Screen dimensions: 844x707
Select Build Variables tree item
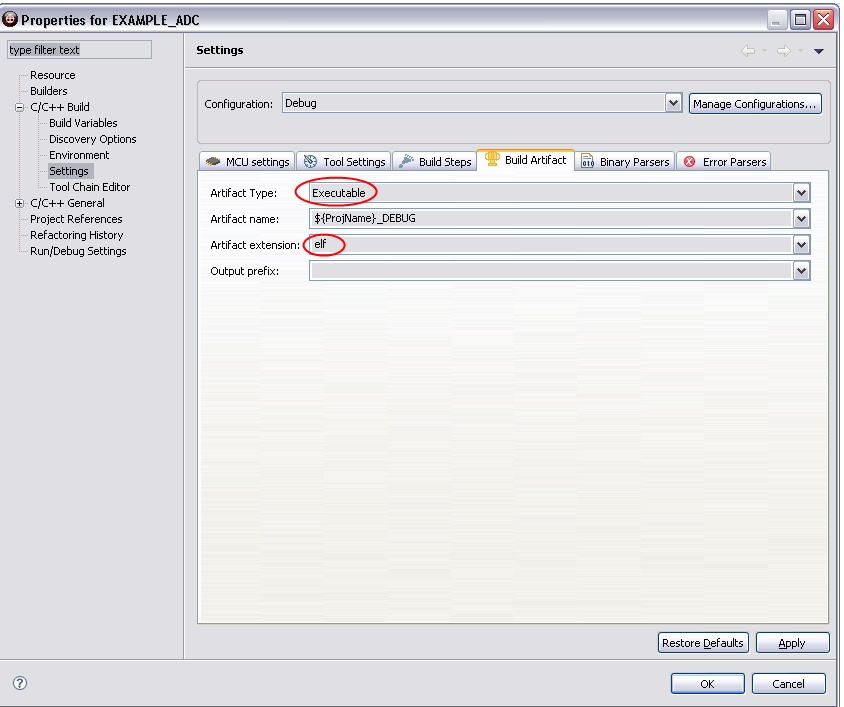pyautogui.click(x=83, y=123)
